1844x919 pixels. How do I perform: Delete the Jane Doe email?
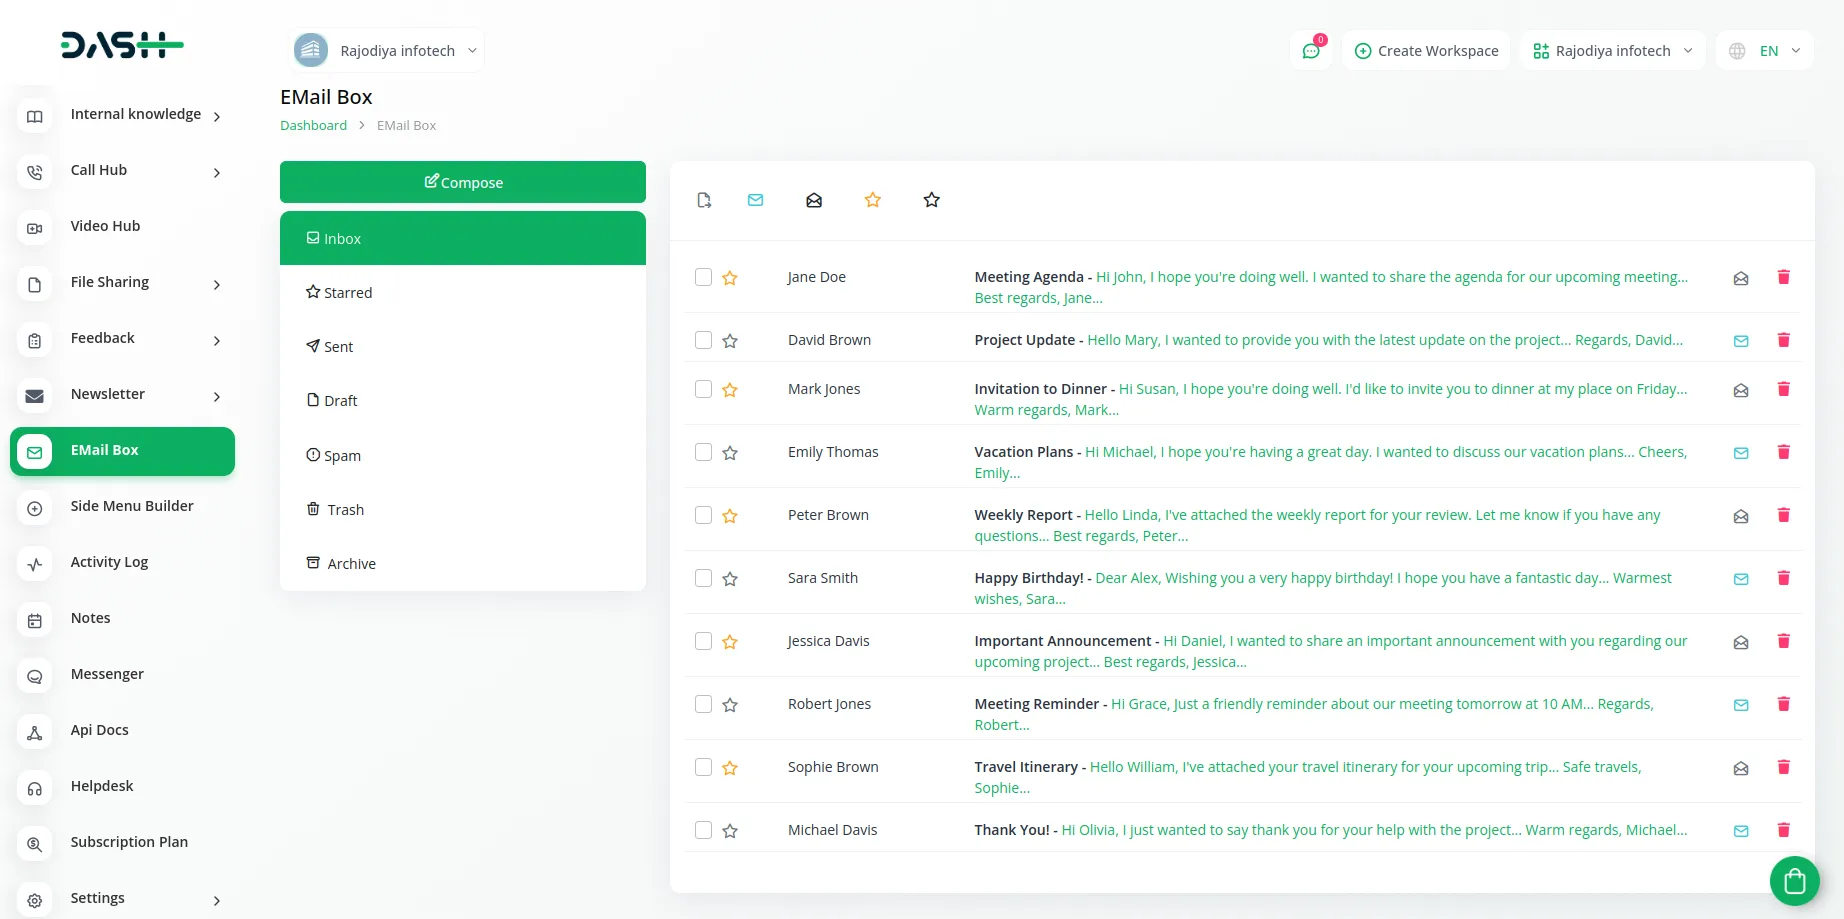click(x=1783, y=277)
